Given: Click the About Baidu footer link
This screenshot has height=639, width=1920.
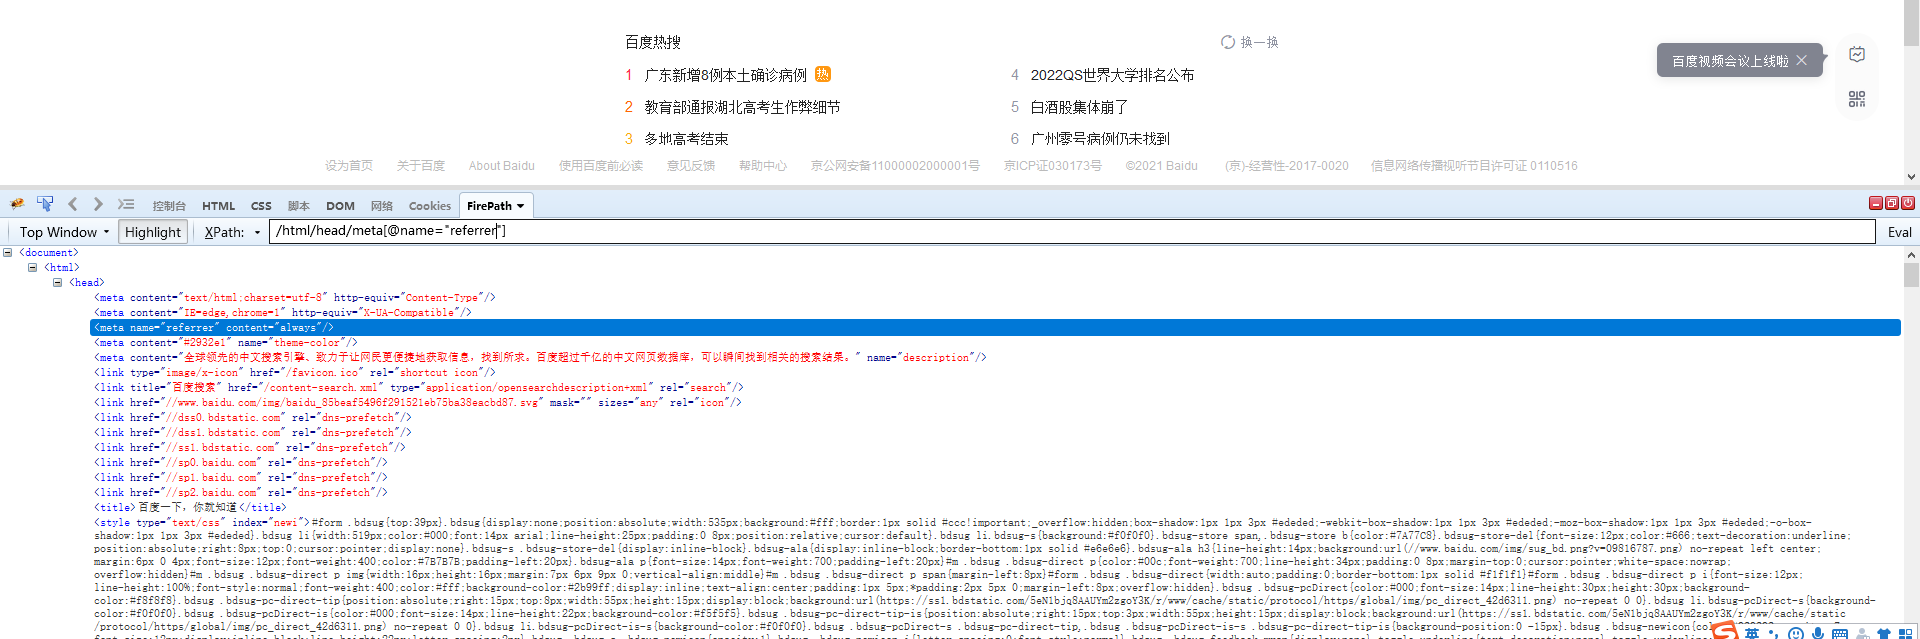Looking at the screenshot, I should click(x=502, y=166).
